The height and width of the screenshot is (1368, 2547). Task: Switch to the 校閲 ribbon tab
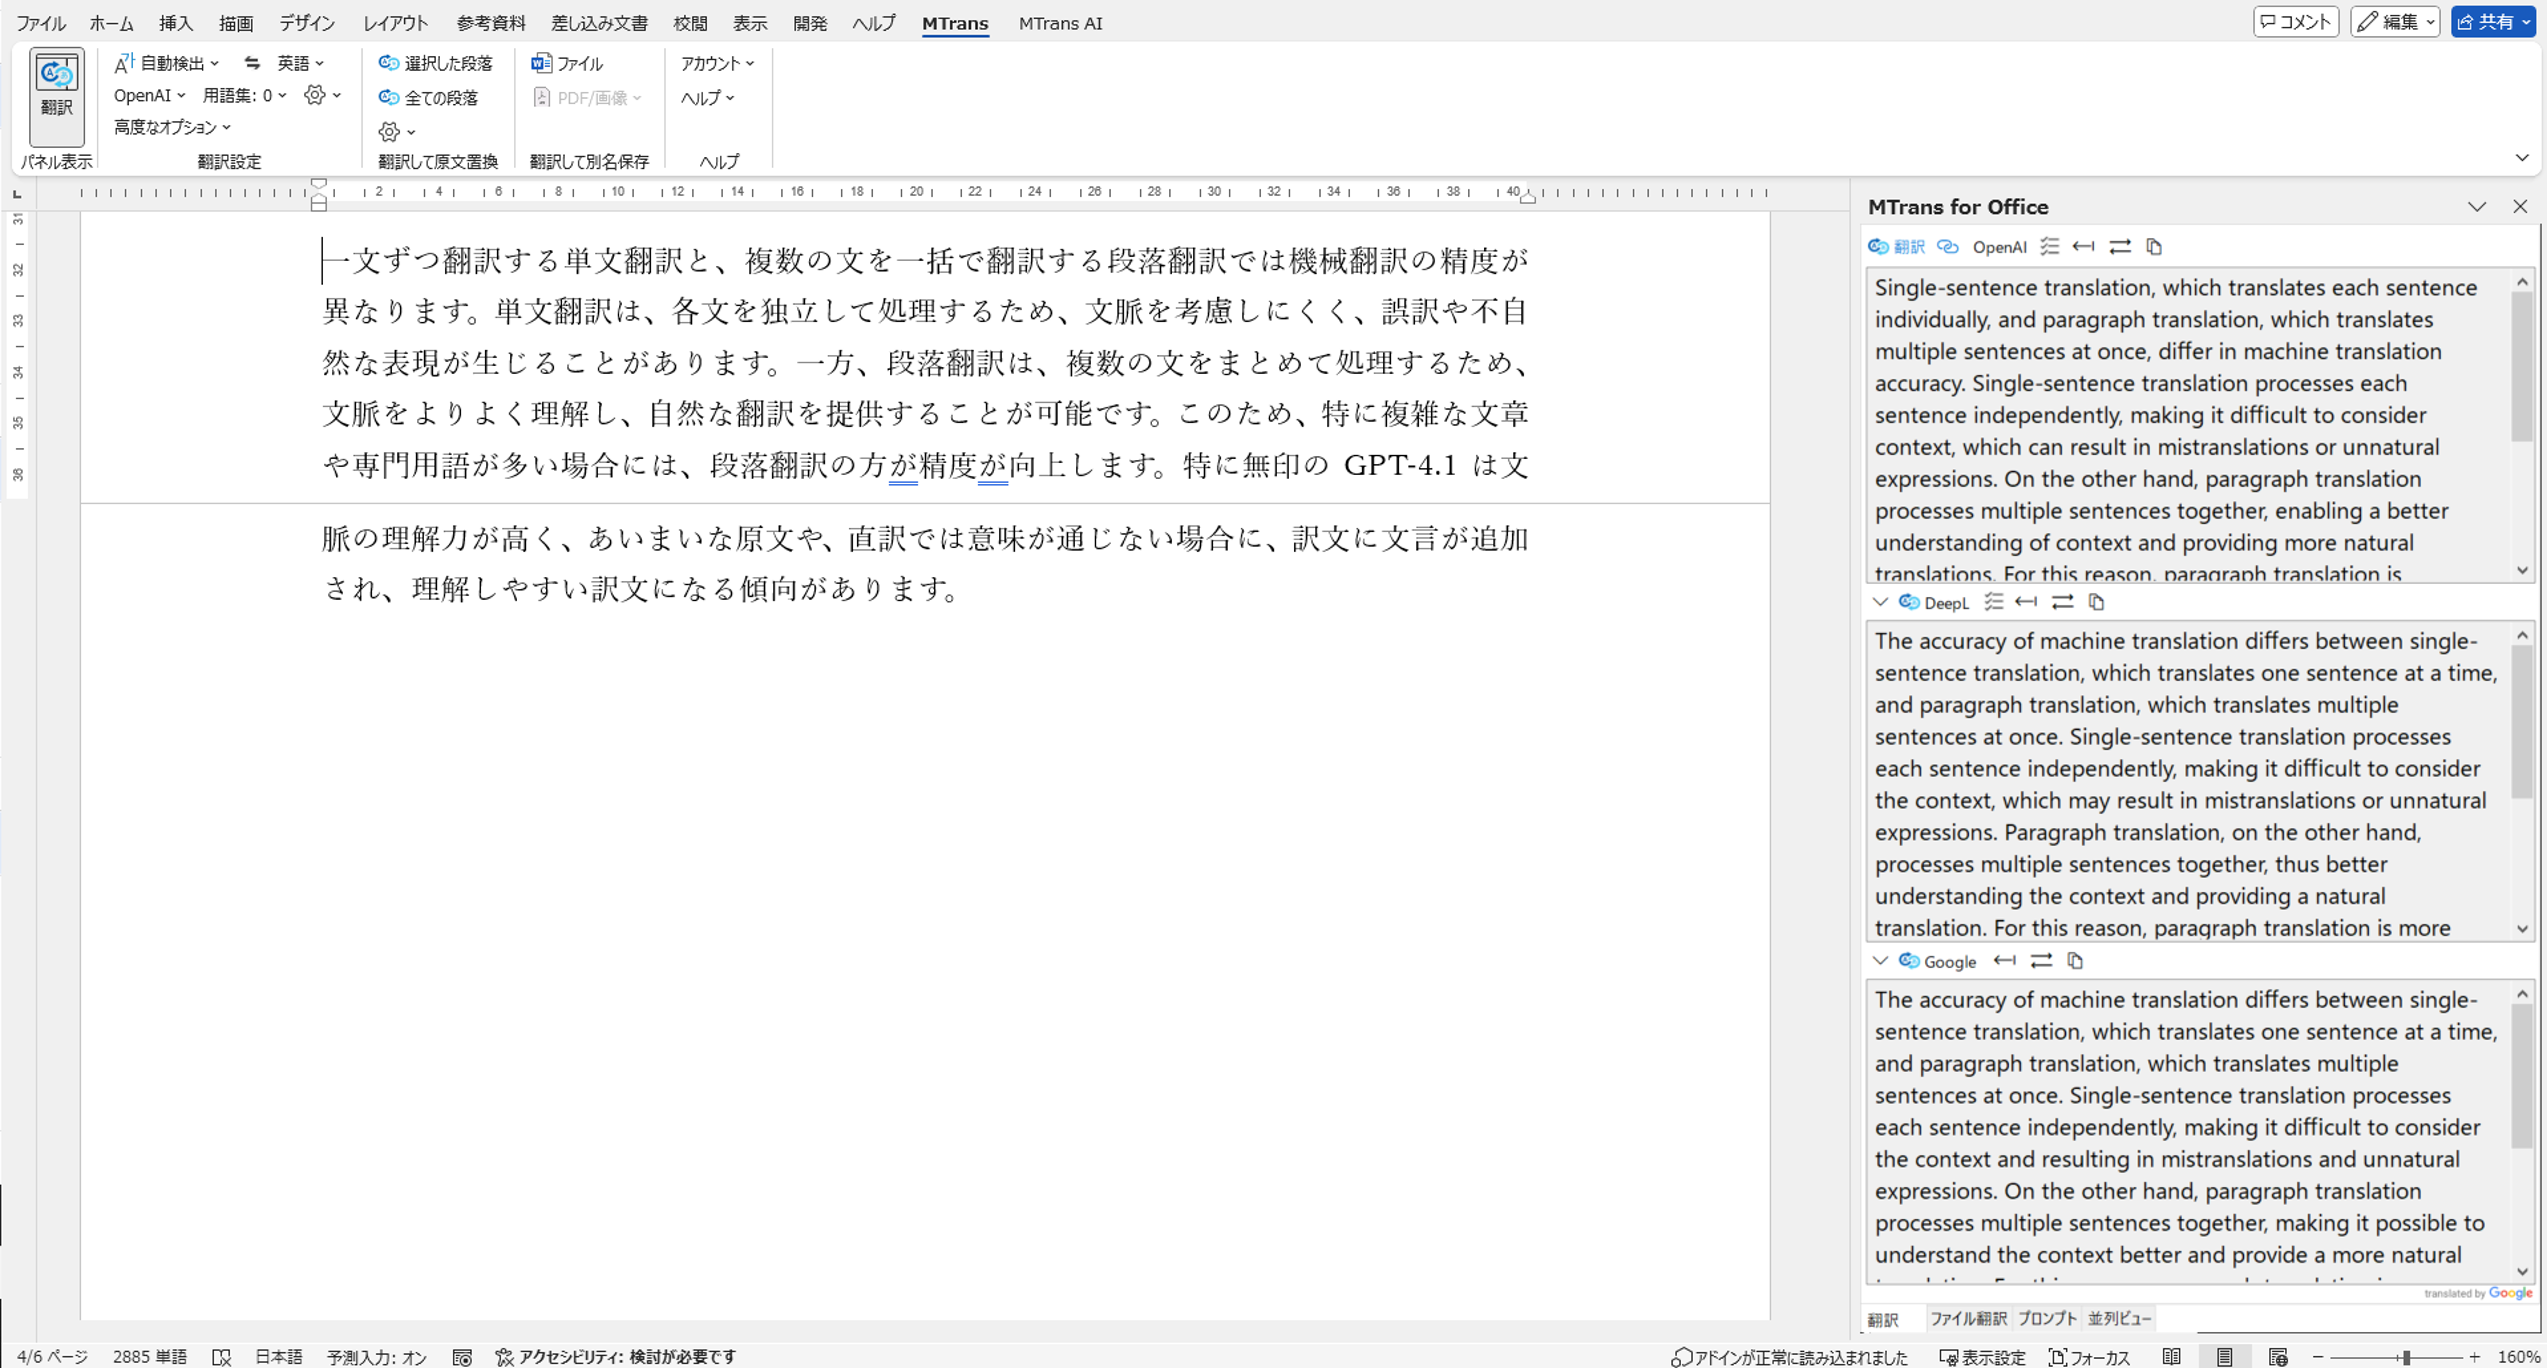click(x=690, y=23)
